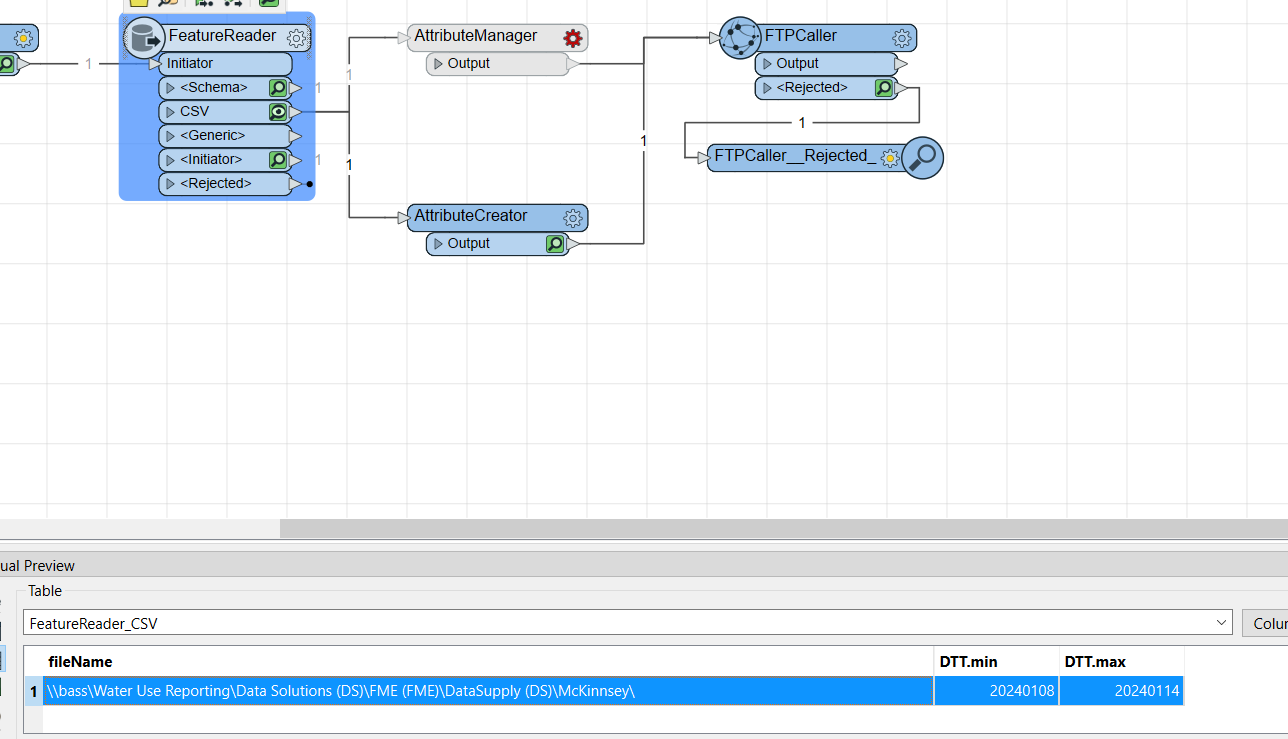Inspect cached features on <Initiator> port
The height and width of the screenshot is (739, 1288).
click(x=278, y=160)
